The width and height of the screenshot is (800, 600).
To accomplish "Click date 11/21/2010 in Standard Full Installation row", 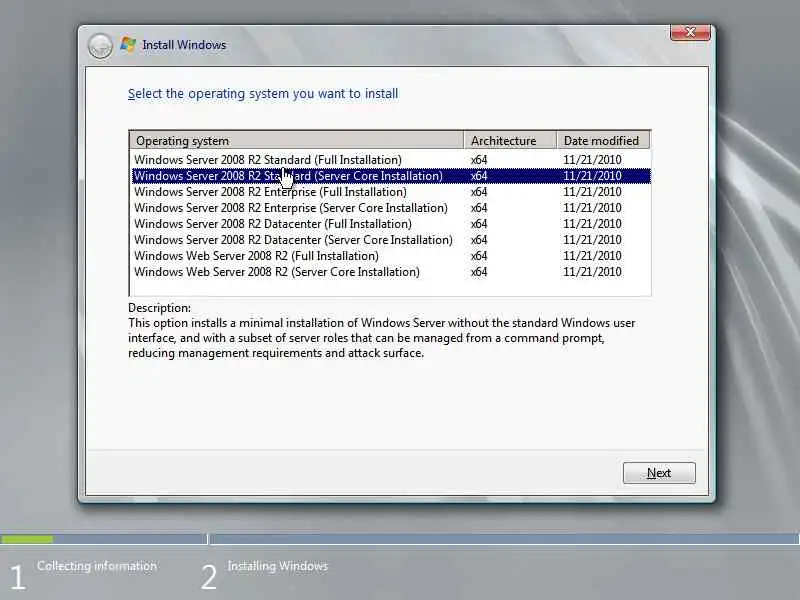I will (x=592, y=160).
